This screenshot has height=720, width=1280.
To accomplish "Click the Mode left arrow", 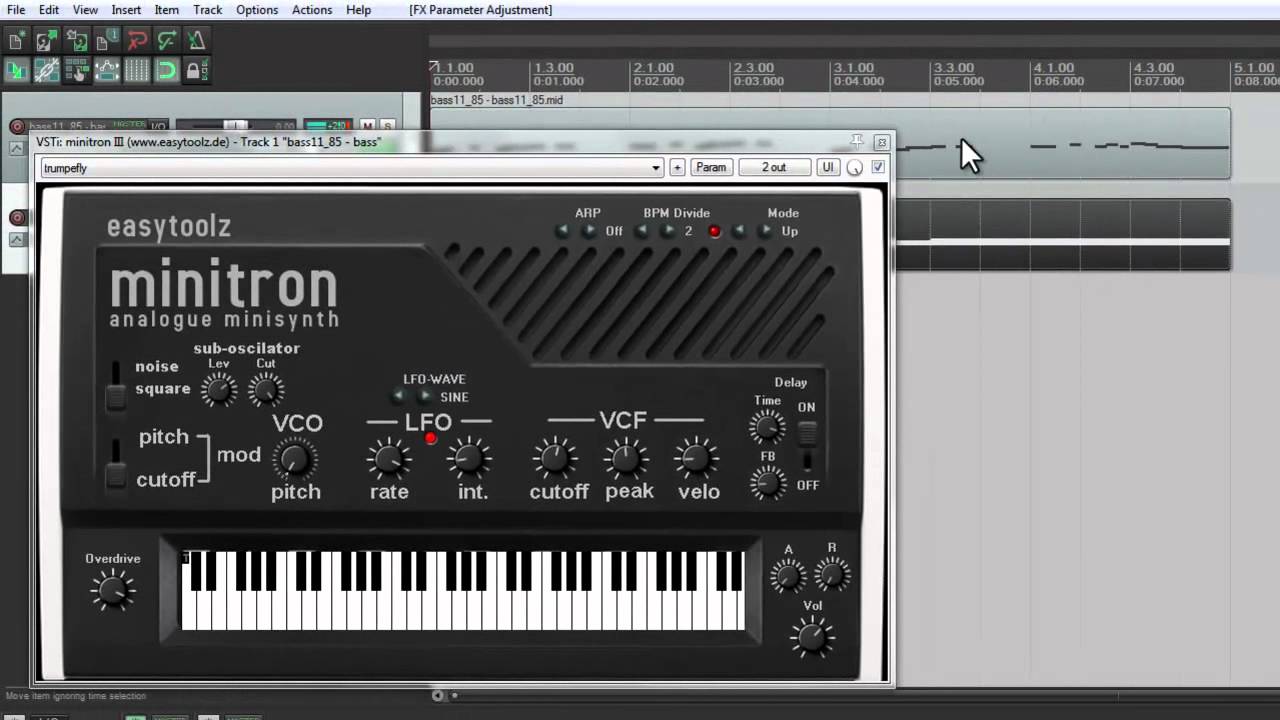I will (739, 231).
